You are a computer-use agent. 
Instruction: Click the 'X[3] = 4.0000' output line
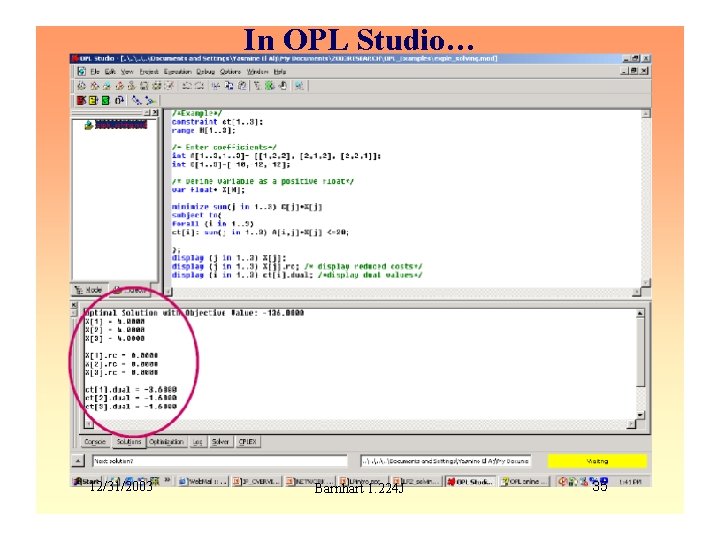click(115, 338)
